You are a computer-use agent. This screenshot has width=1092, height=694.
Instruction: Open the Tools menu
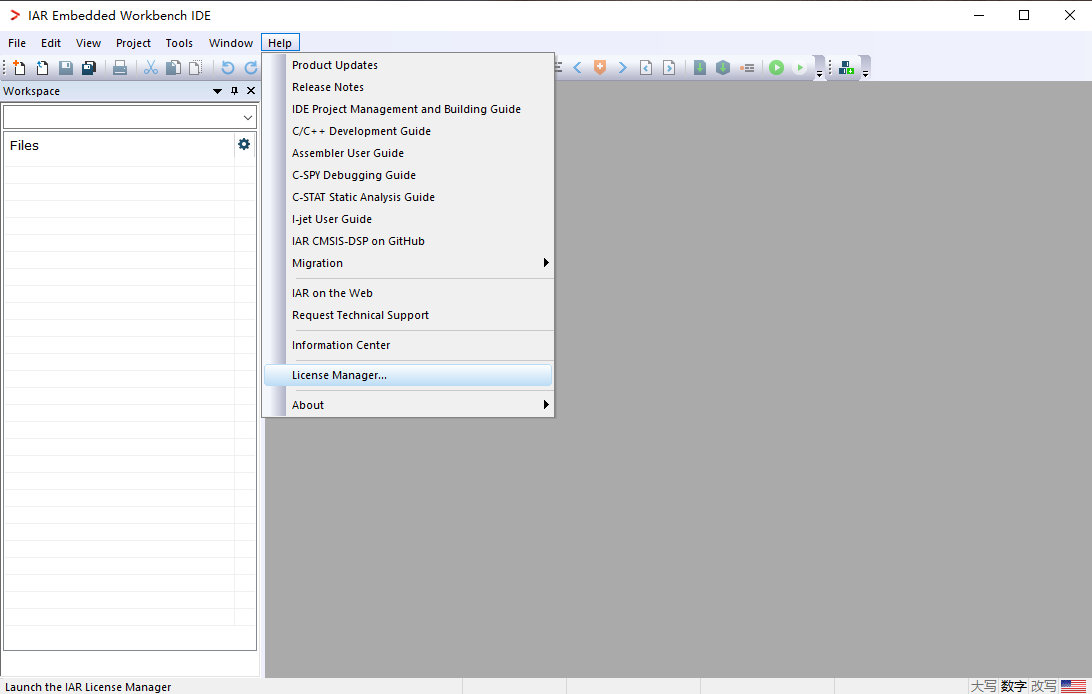(x=179, y=43)
